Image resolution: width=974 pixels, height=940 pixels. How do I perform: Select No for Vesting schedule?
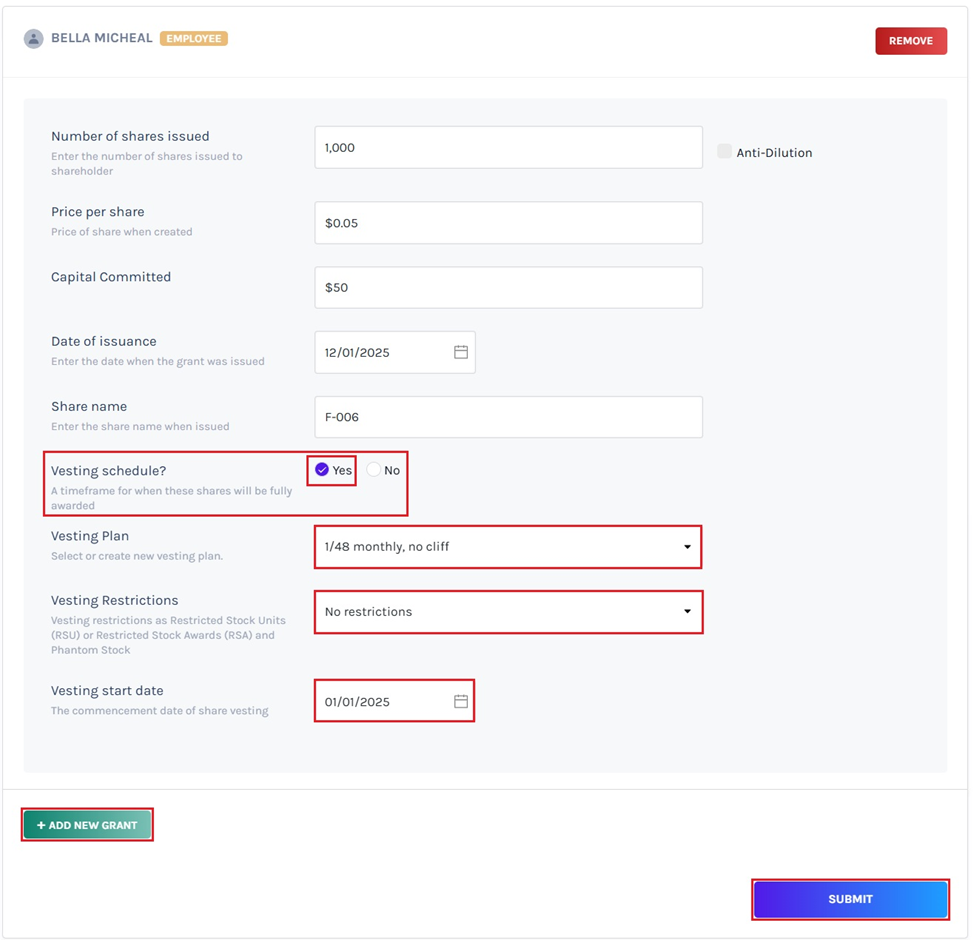pos(374,470)
